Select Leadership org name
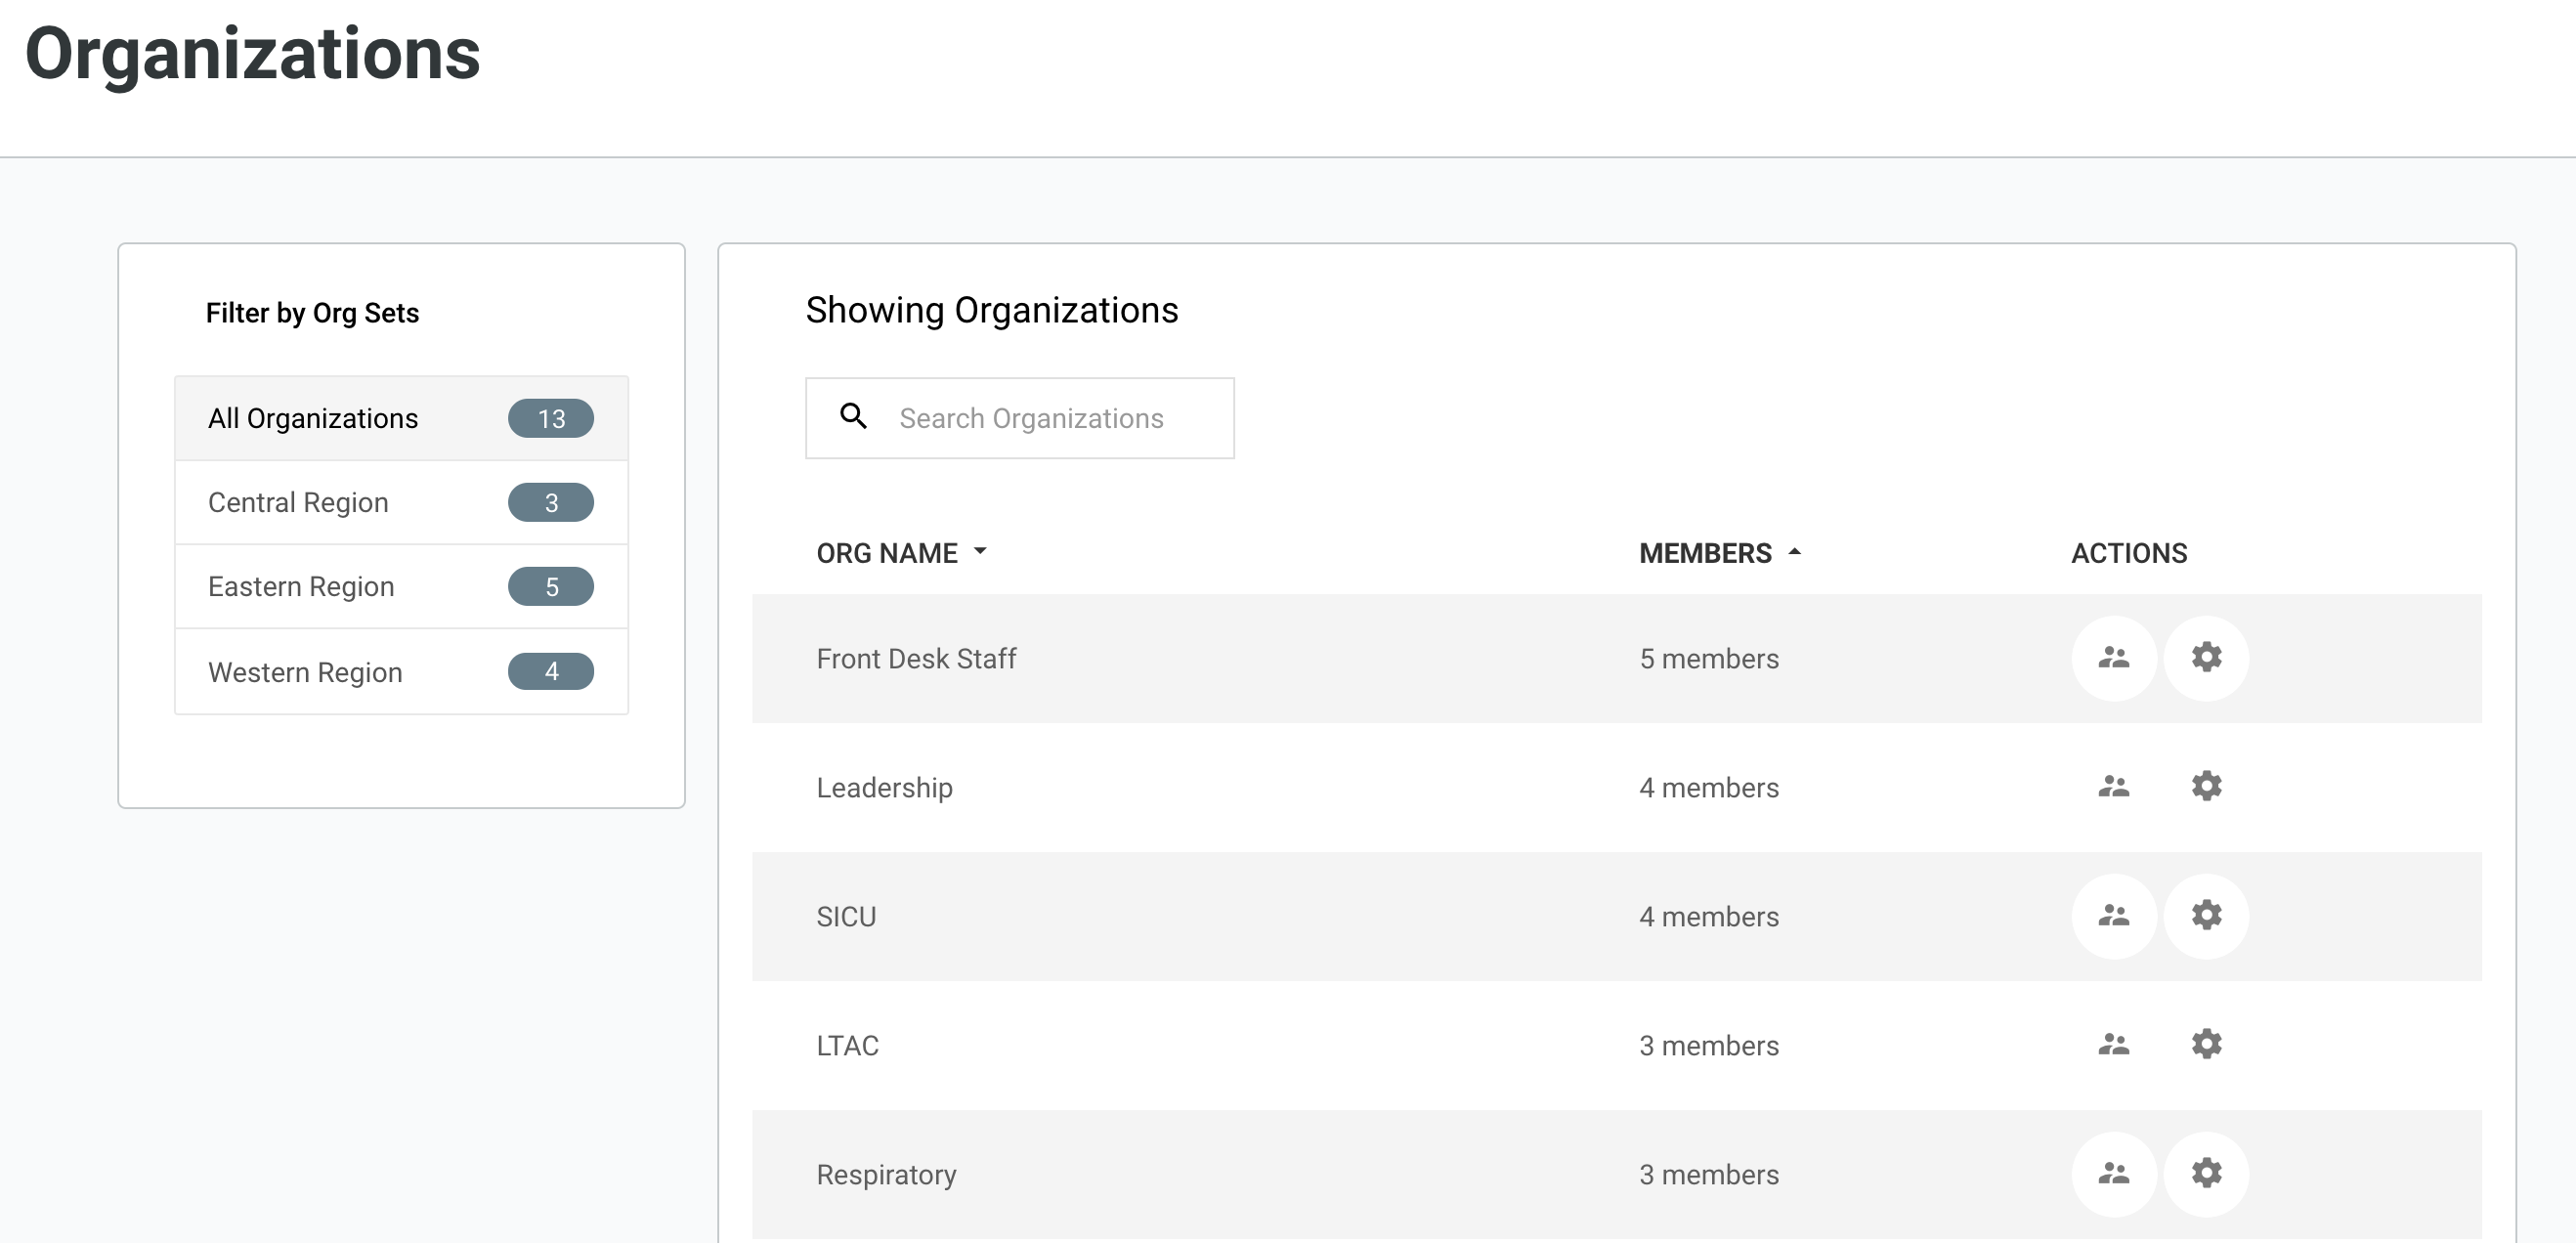 click(884, 788)
